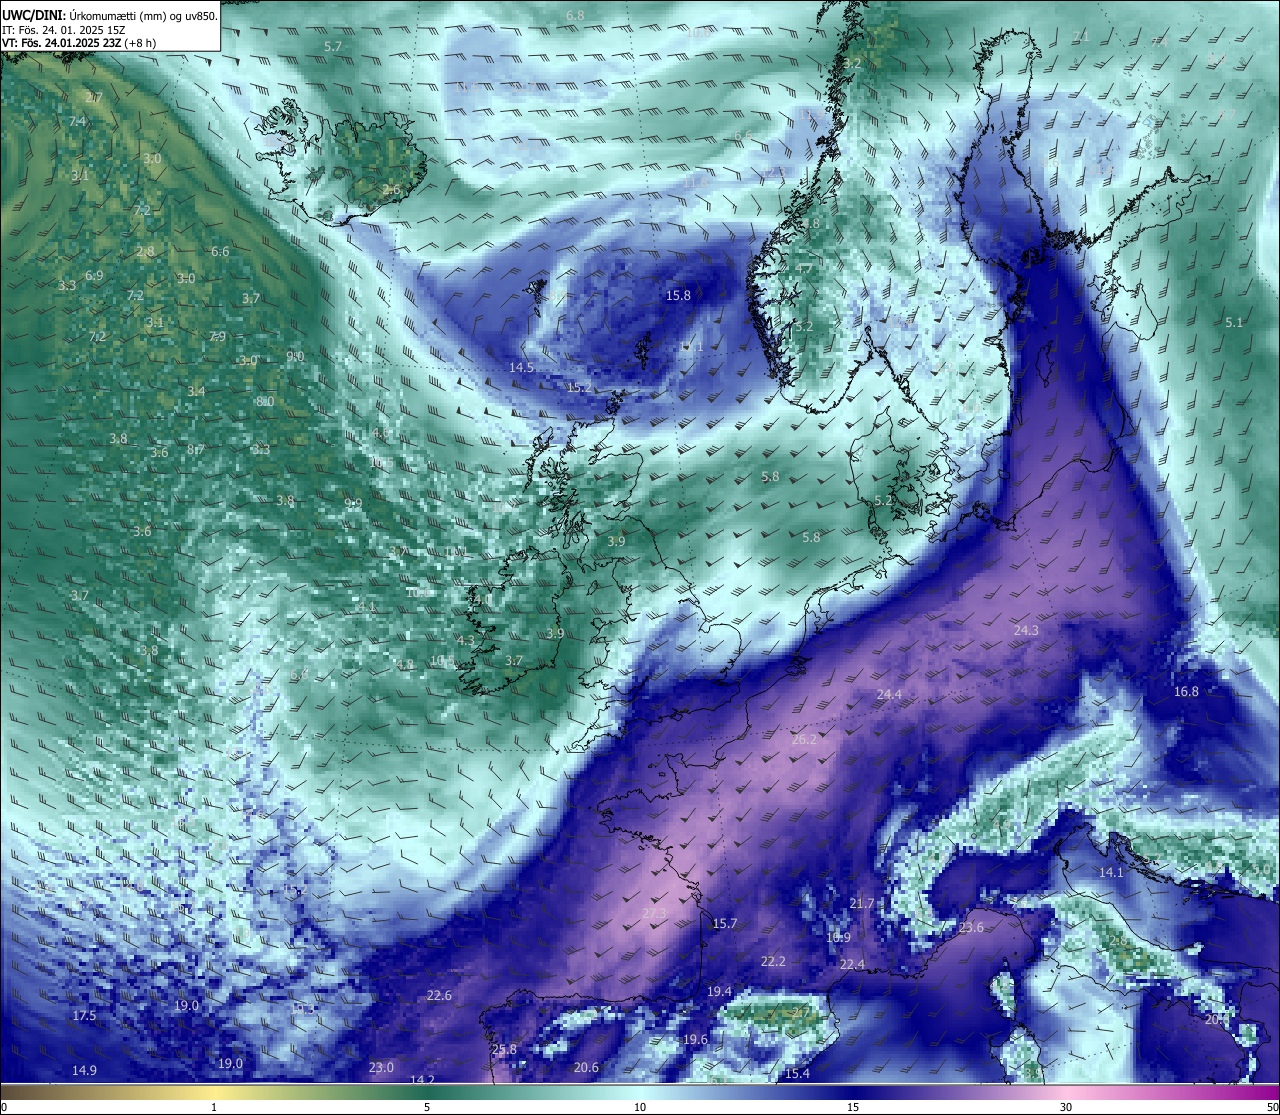
Task: Select the 26.2 value label
Action: coord(804,739)
